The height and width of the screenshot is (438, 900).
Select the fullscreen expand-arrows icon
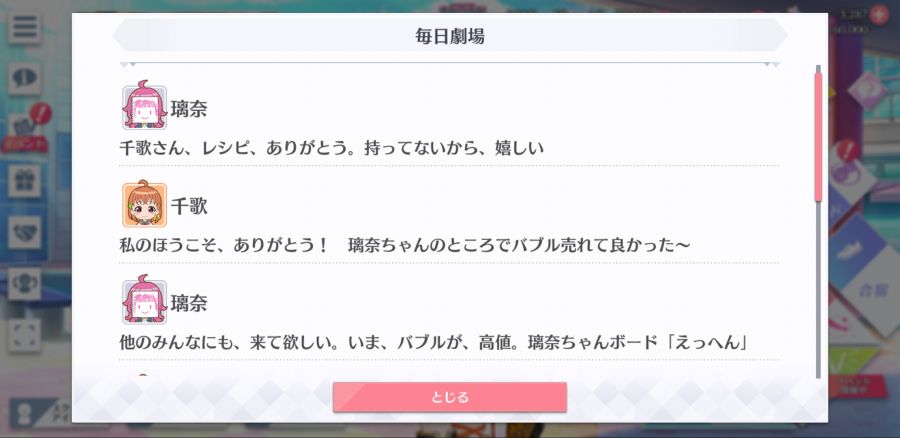point(24,335)
